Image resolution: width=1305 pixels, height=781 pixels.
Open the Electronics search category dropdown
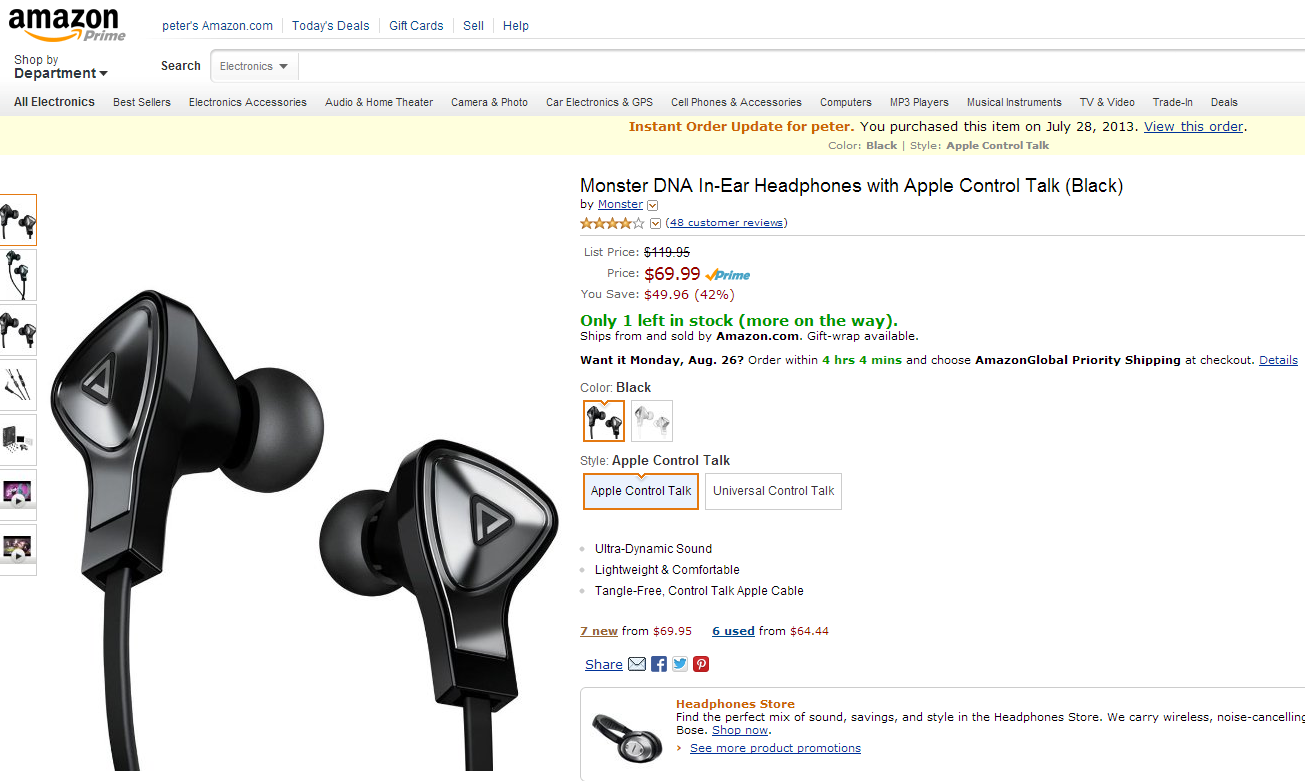[254, 67]
